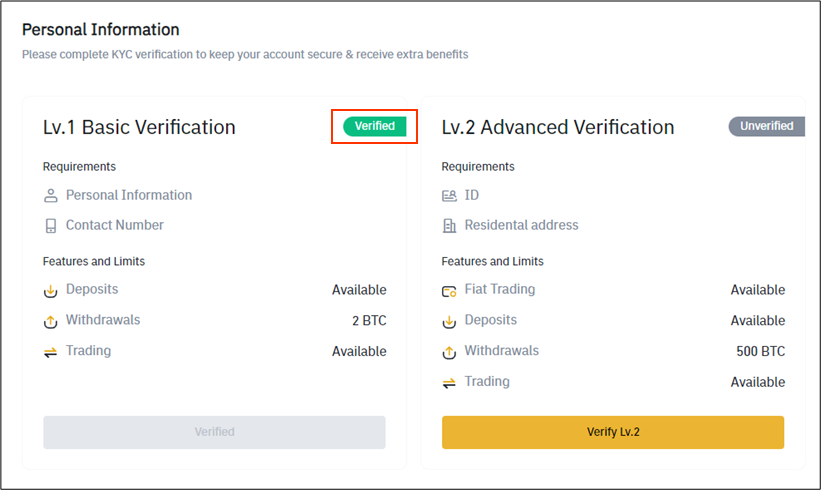Click the Fiat Trading label
The width and height of the screenshot is (821, 490).
pos(500,289)
